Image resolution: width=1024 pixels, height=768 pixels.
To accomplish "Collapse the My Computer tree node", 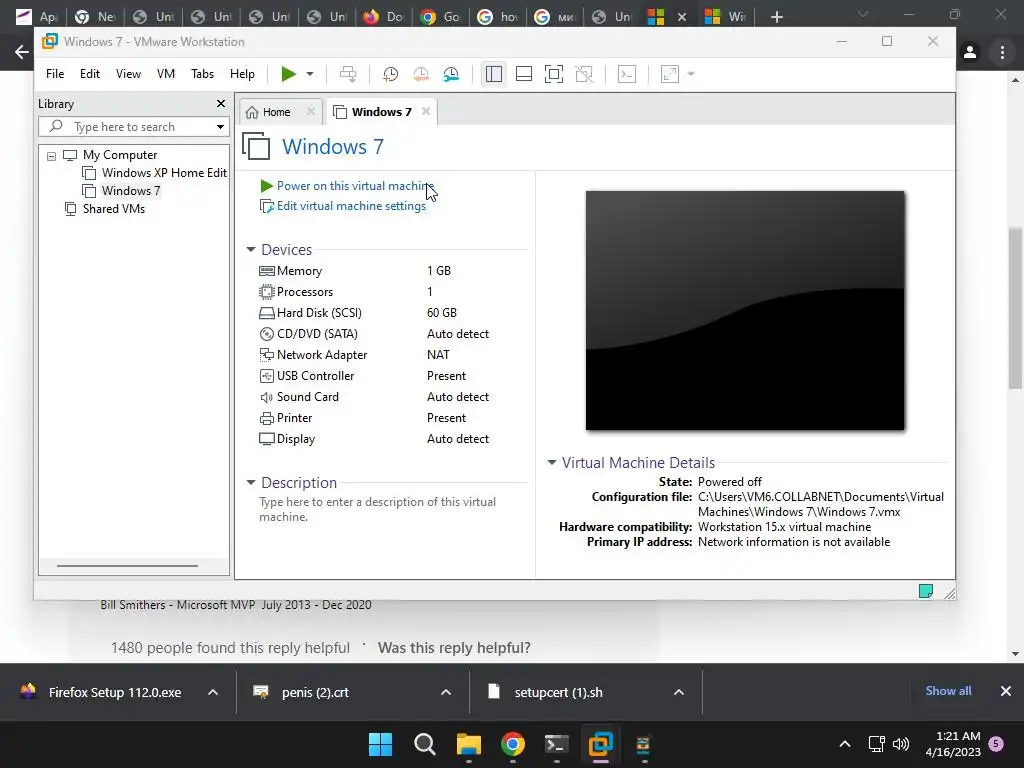I will (52, 156).
